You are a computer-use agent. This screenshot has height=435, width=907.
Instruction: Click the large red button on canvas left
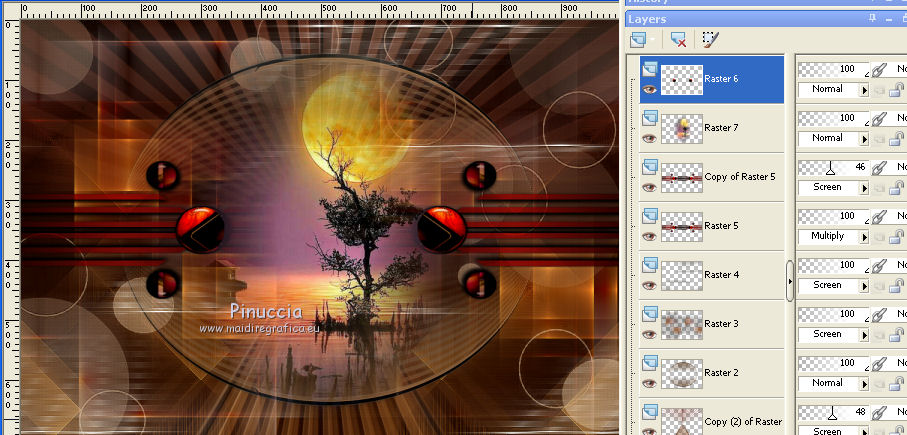[x=200, y=229]
